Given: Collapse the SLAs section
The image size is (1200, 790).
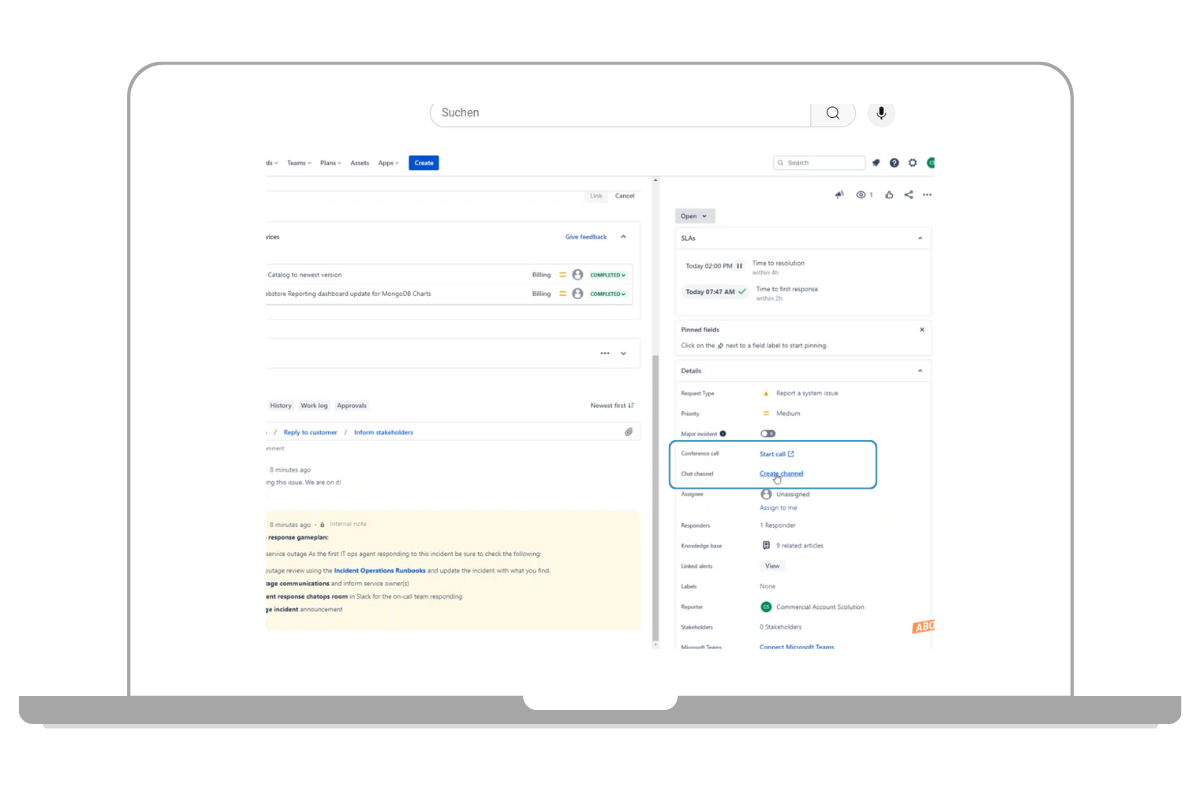Looking at the screenshot, I should click(x=921, y=238).
